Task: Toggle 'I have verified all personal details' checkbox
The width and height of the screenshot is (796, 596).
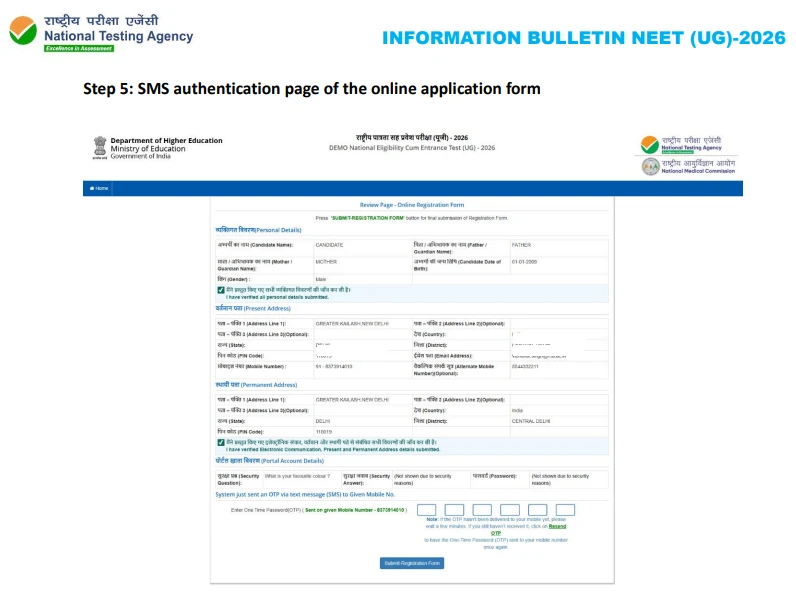Action: (x=221, y=290)
